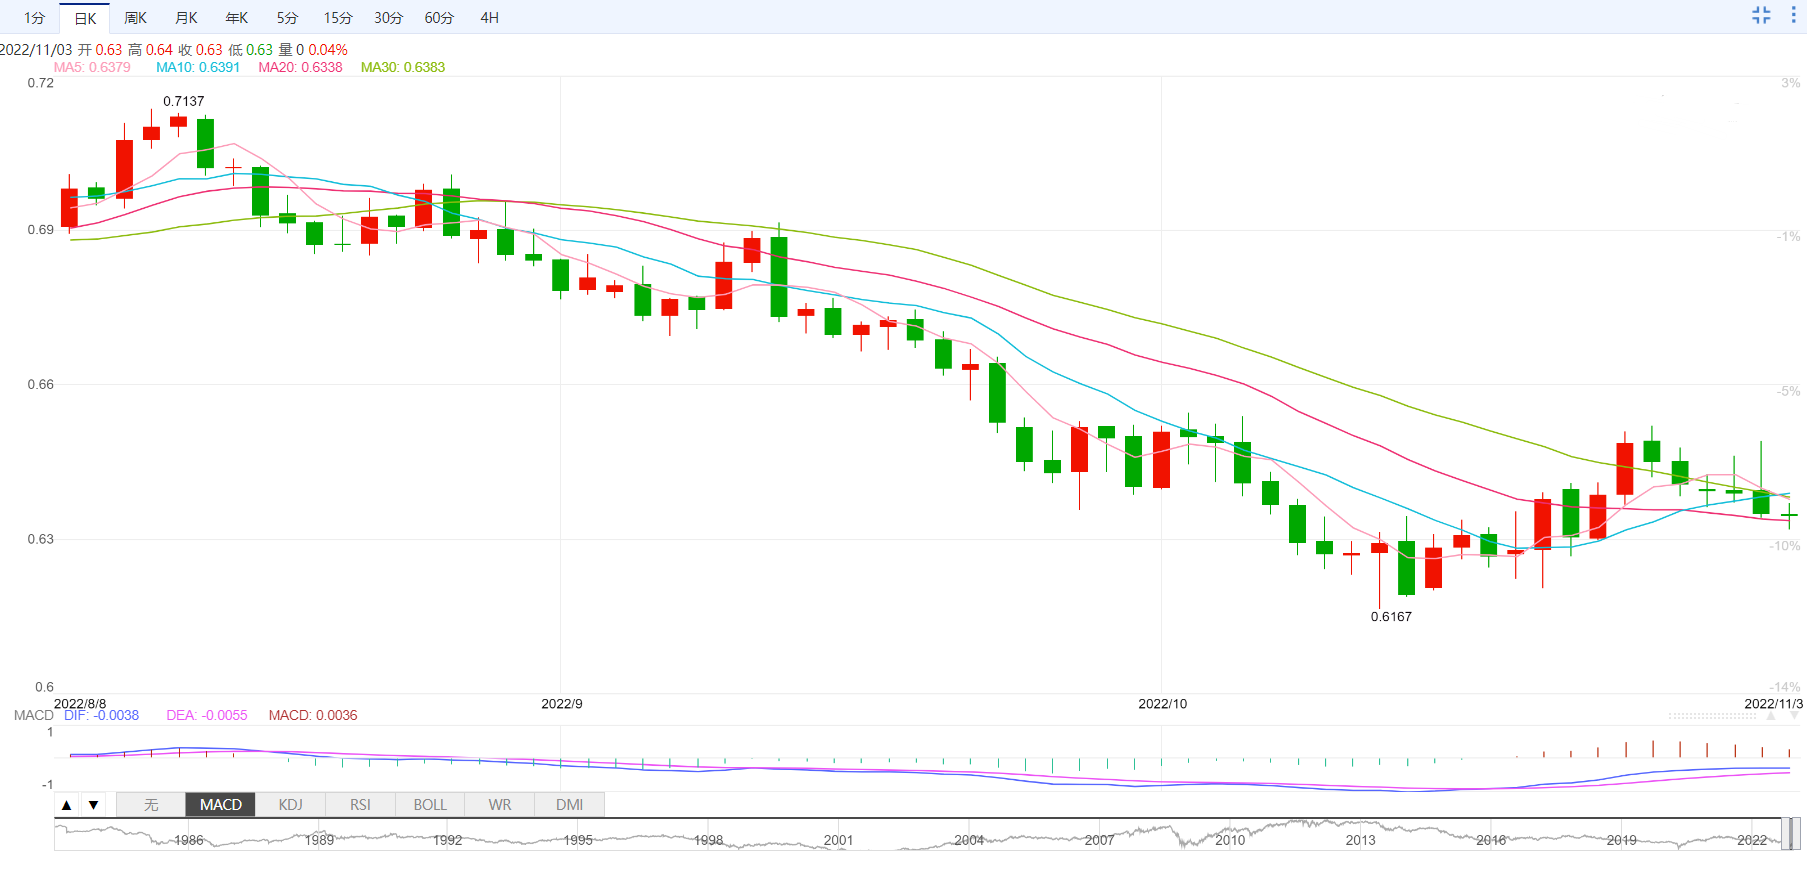Click the high price label 0.7137

pos(184,101)
